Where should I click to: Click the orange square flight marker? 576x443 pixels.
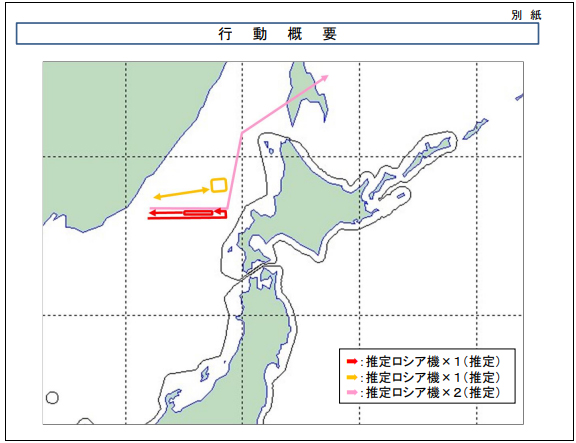pyautogui.click(x=219, y=185)
